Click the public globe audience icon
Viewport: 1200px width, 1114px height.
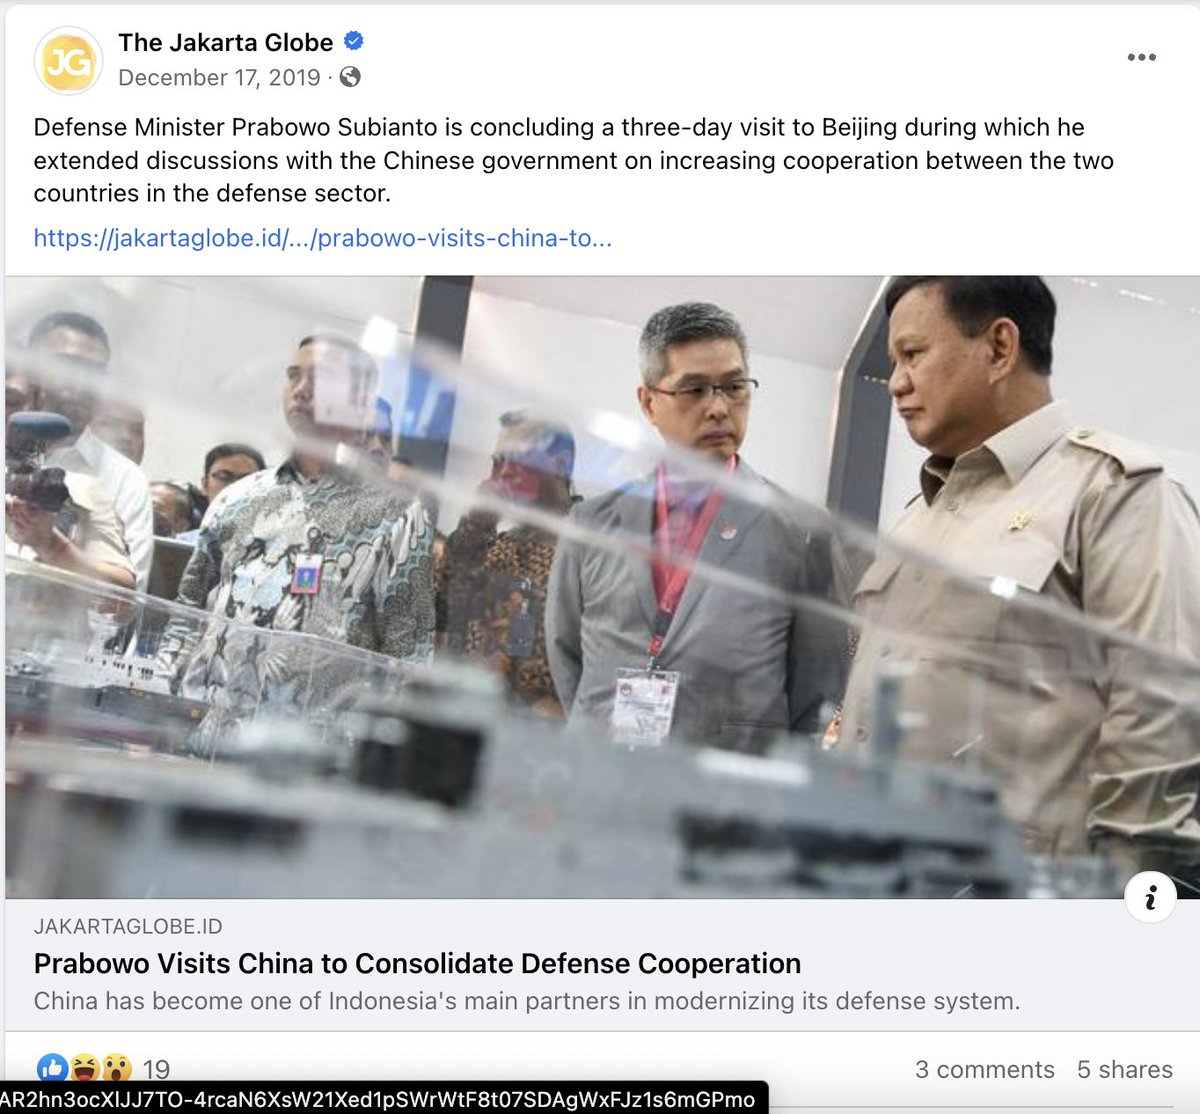click(x=350, y=77)
